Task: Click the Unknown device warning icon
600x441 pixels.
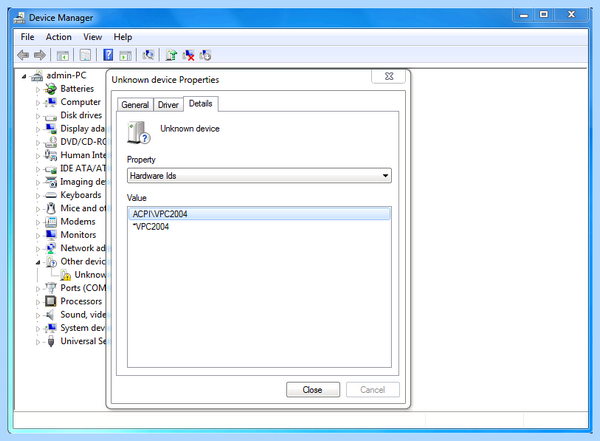Action: [65, 275]
